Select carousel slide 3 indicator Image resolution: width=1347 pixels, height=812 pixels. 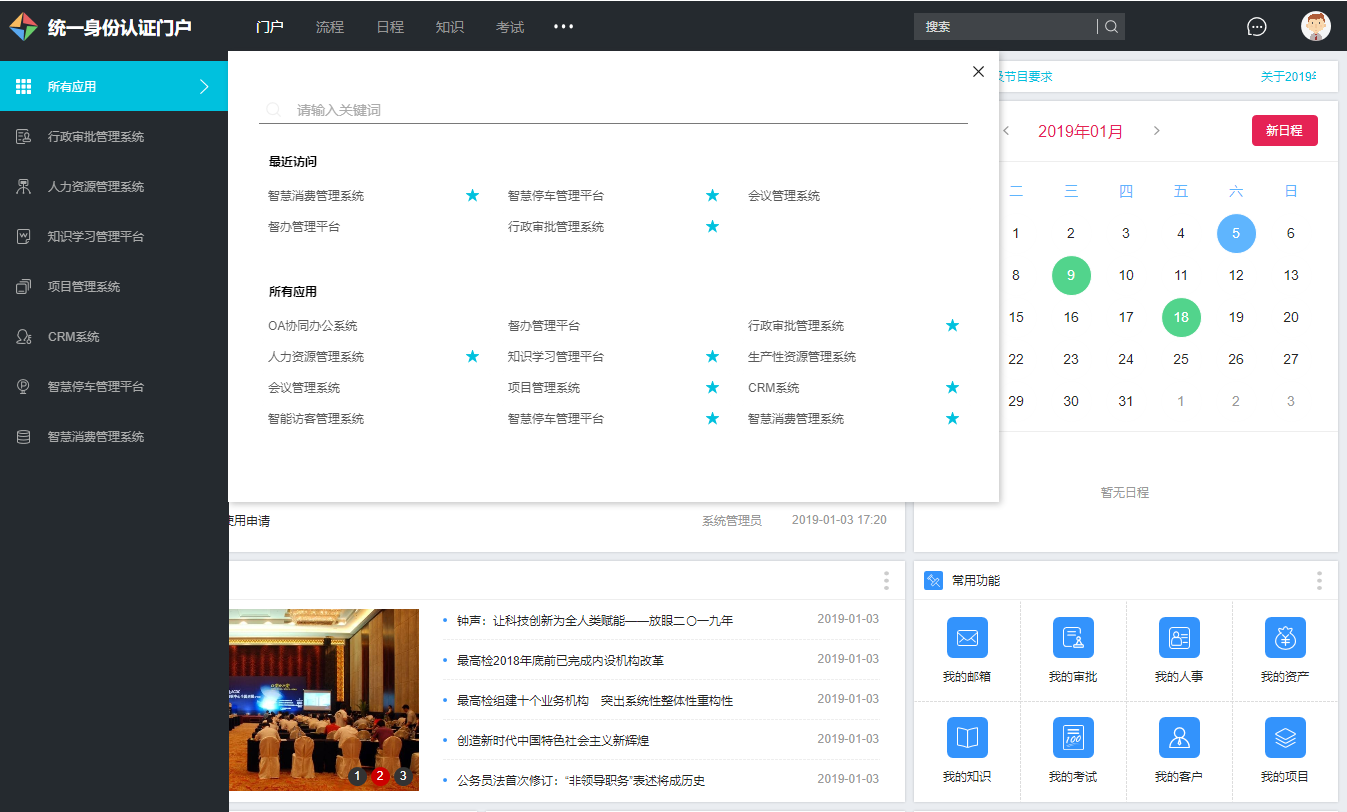403,775
